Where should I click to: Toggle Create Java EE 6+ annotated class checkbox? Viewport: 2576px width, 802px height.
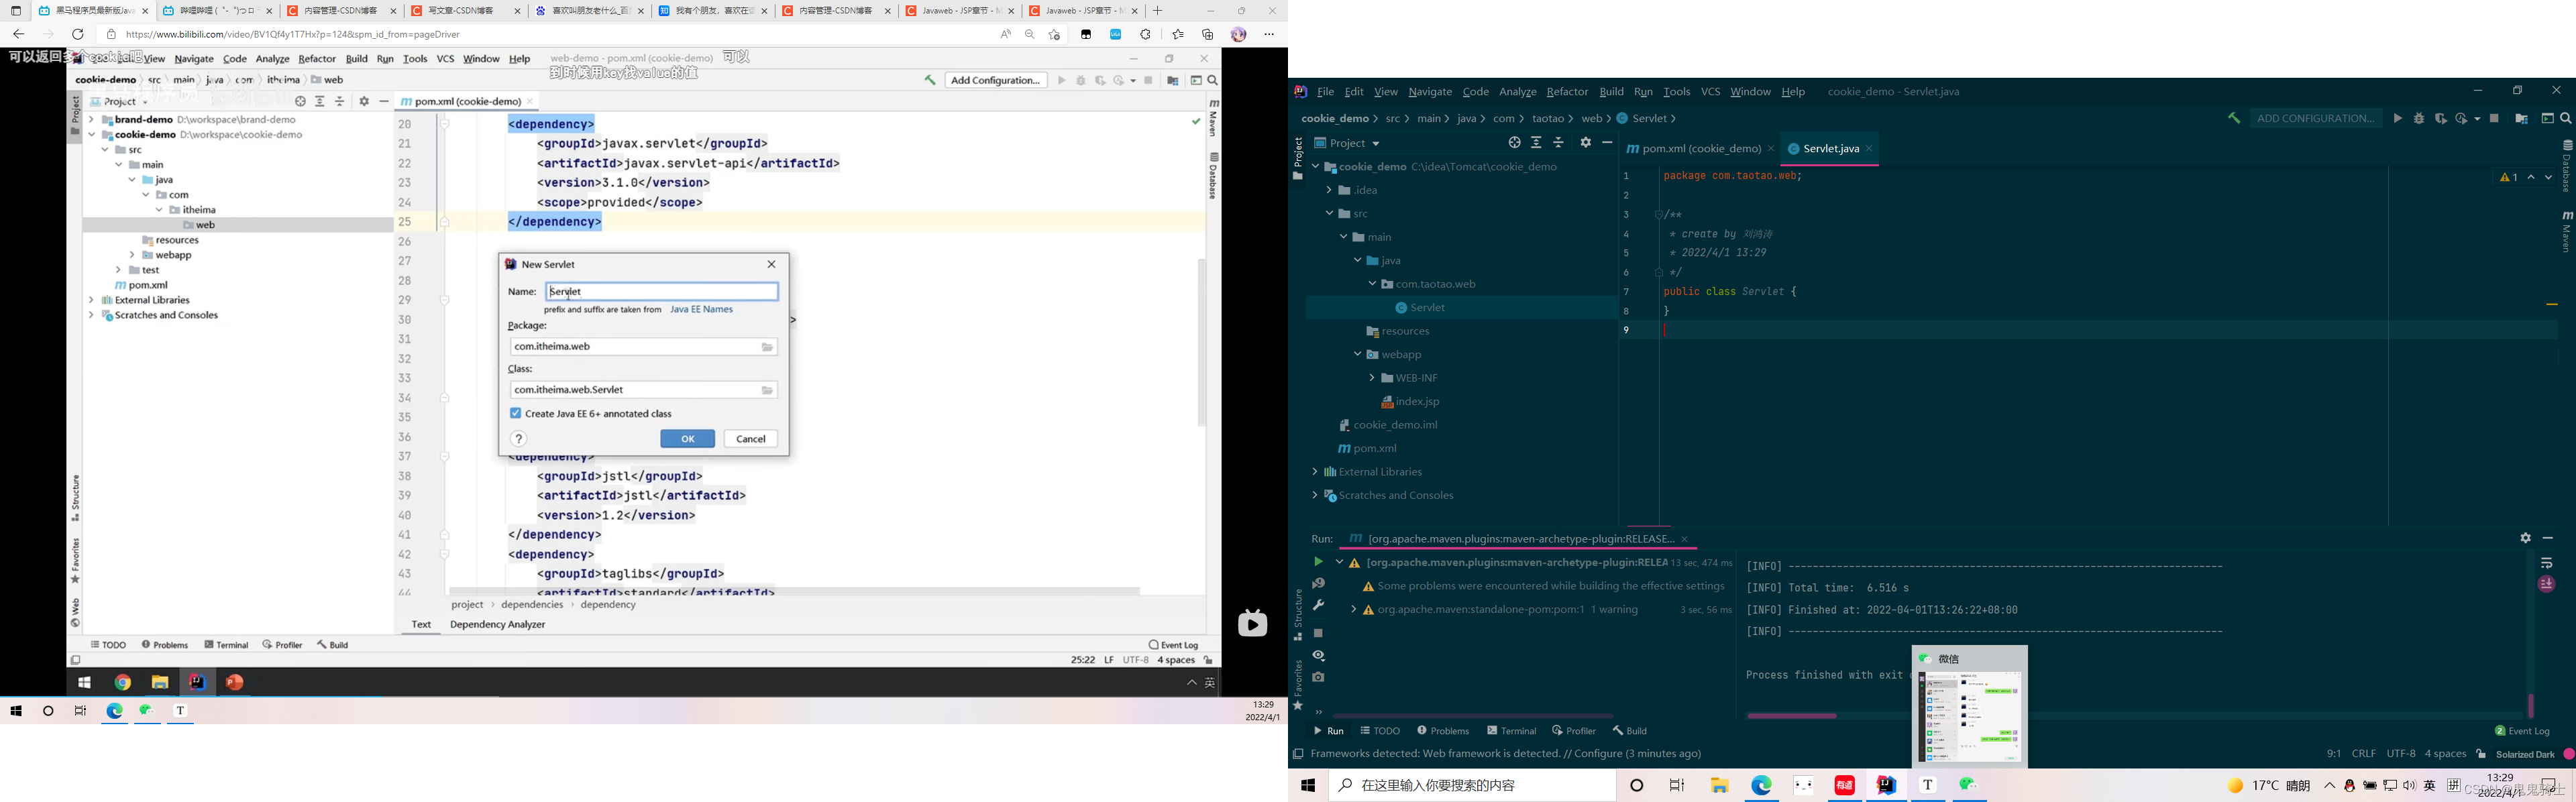tap(515, 413)
